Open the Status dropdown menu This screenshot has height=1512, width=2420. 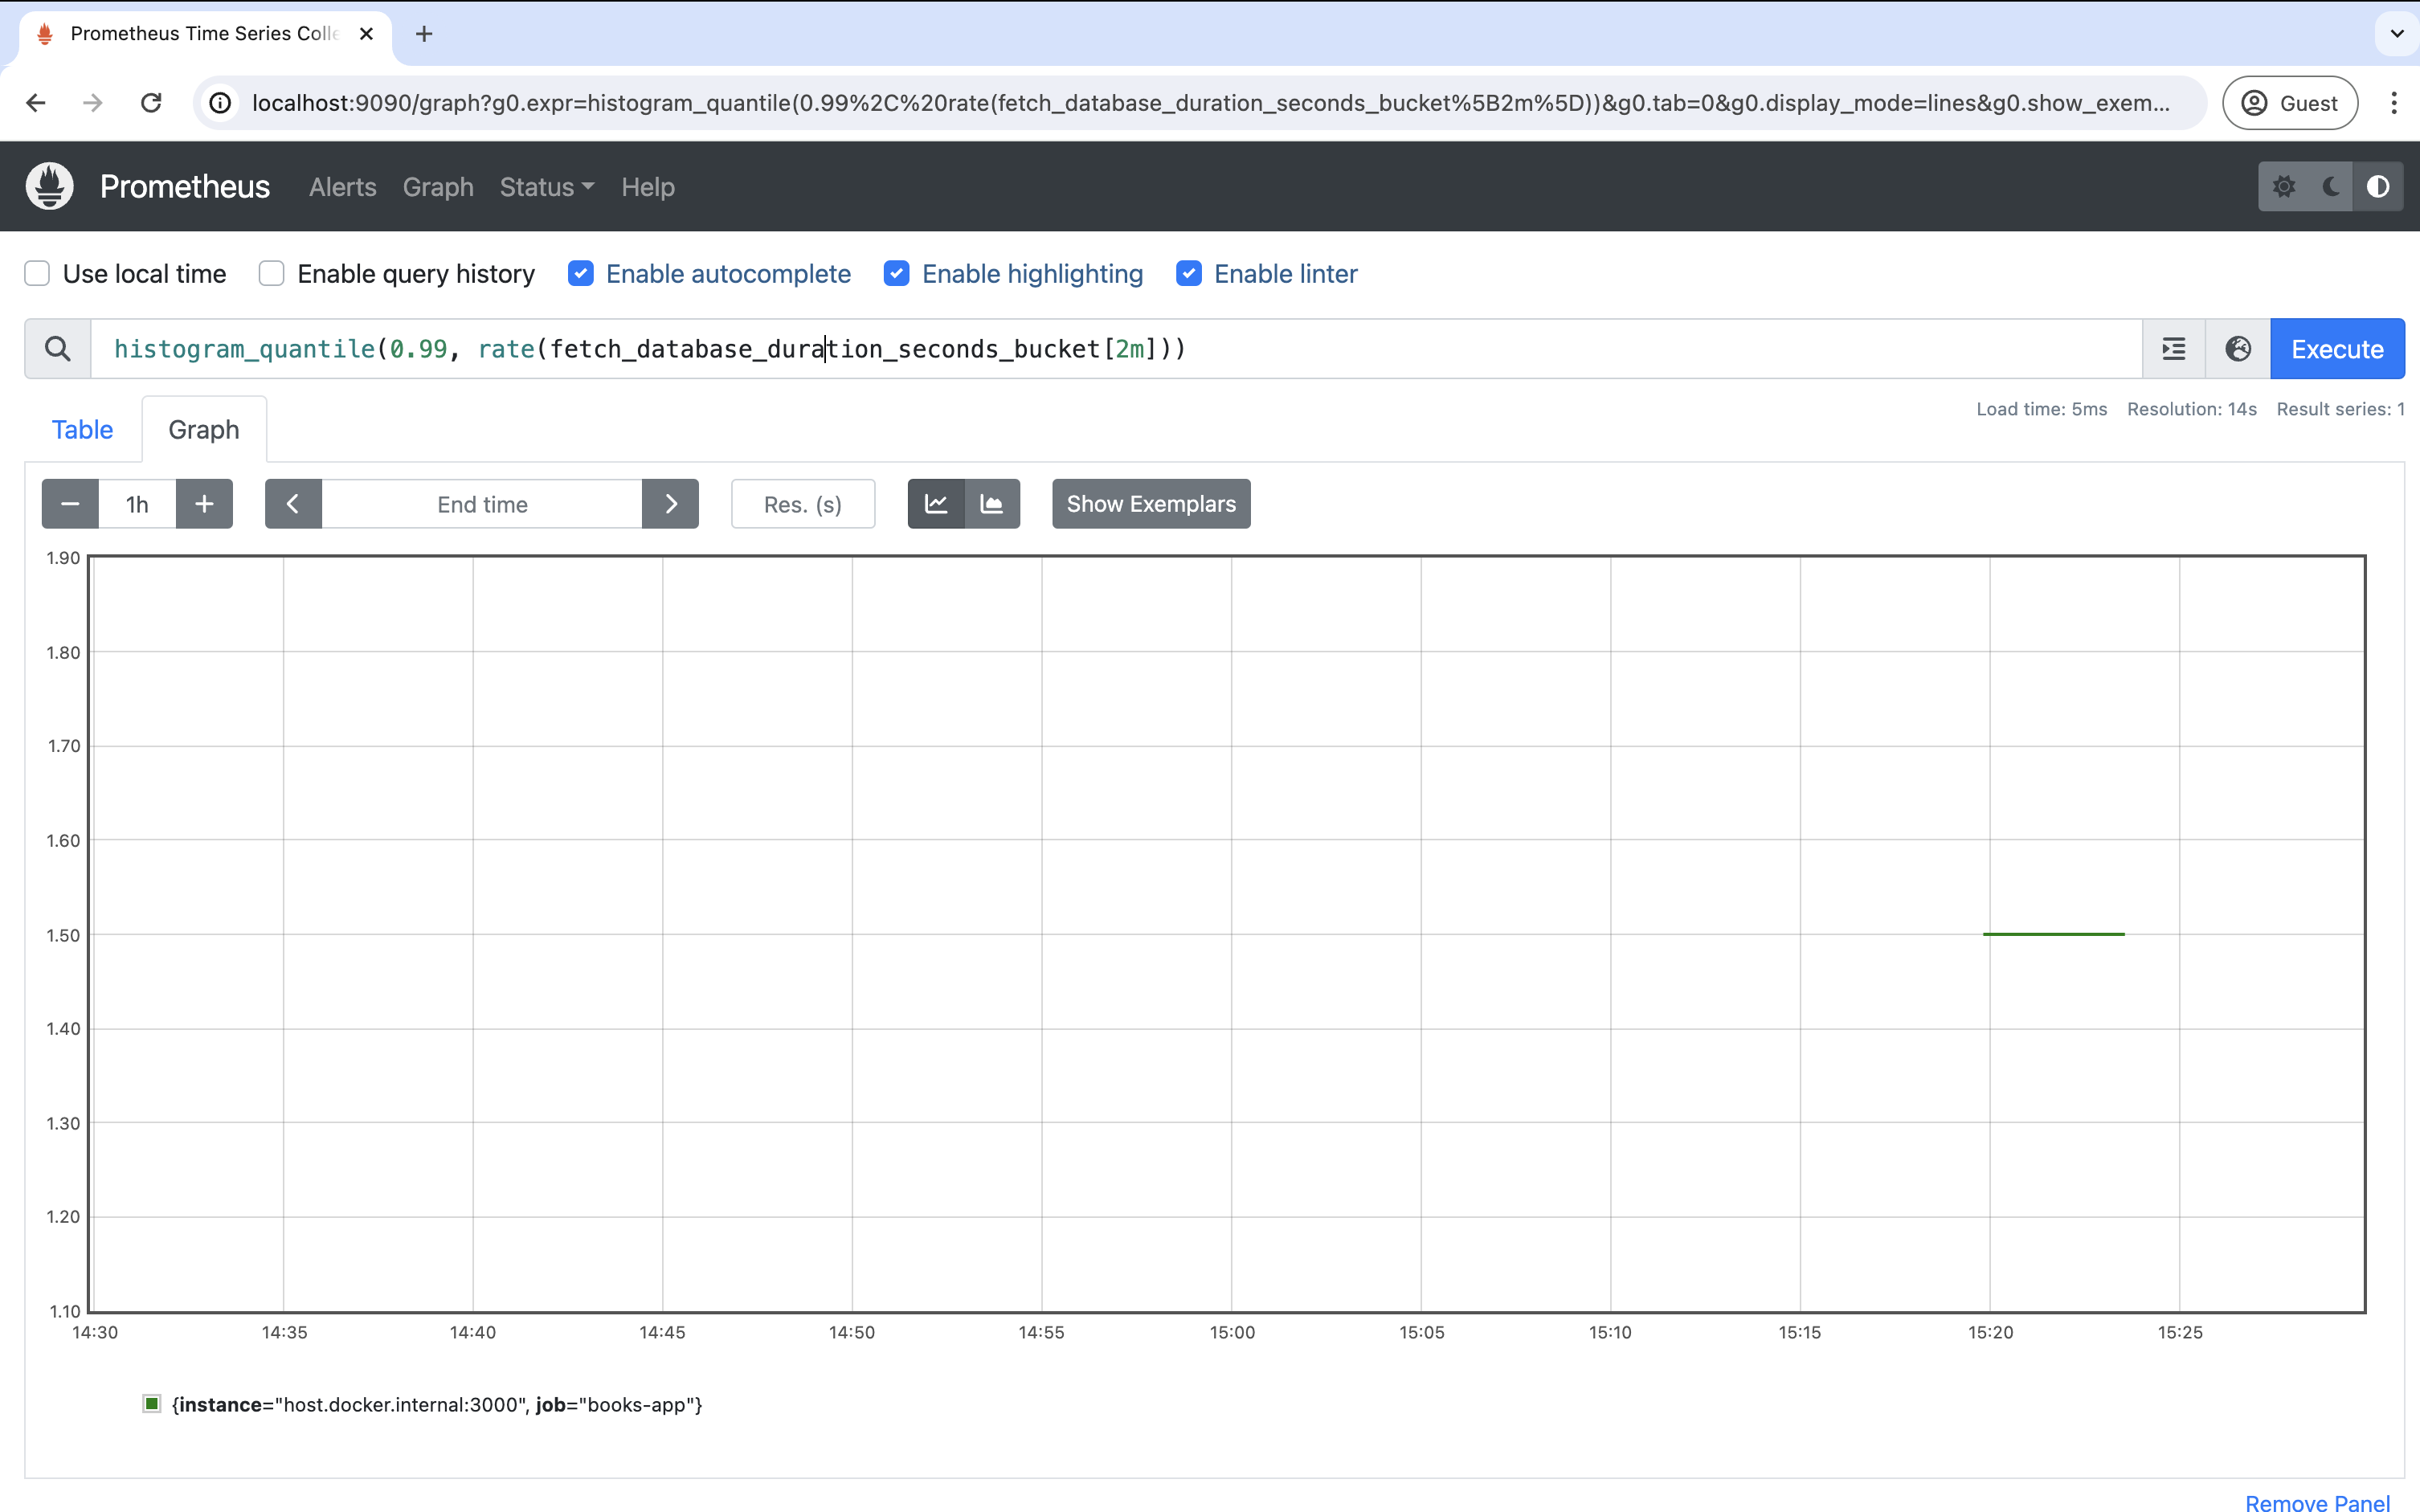coord(547,187)
